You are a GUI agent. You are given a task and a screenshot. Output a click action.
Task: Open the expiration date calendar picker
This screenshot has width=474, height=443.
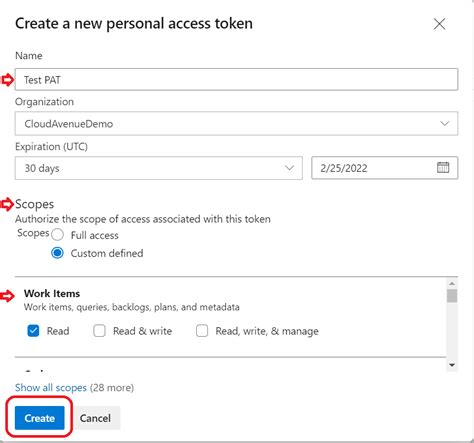tap(443, 167)
